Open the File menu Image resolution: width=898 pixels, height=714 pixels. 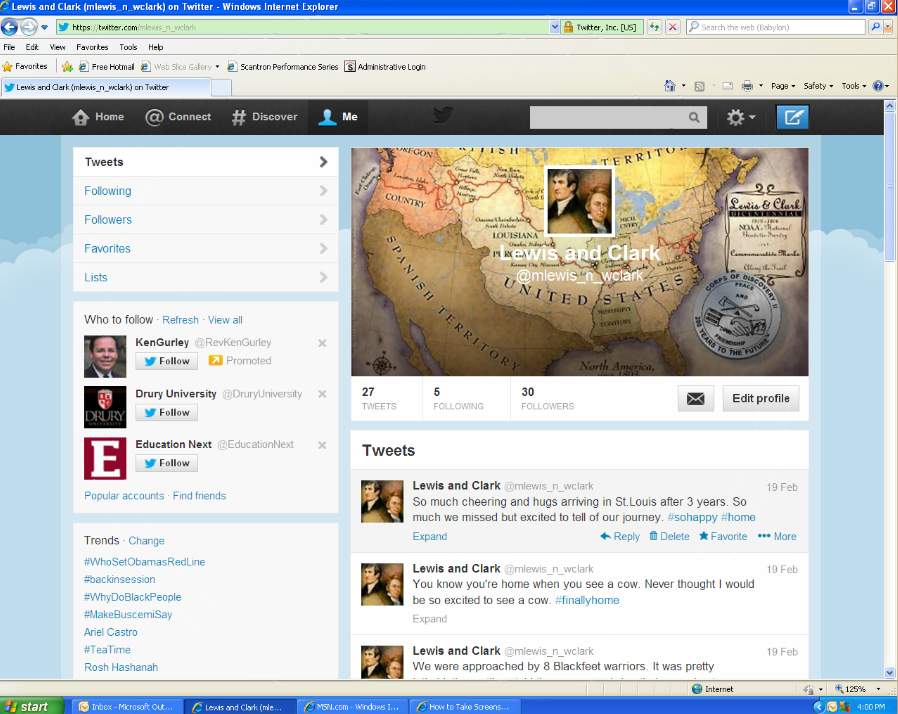[x=9, y=47]
